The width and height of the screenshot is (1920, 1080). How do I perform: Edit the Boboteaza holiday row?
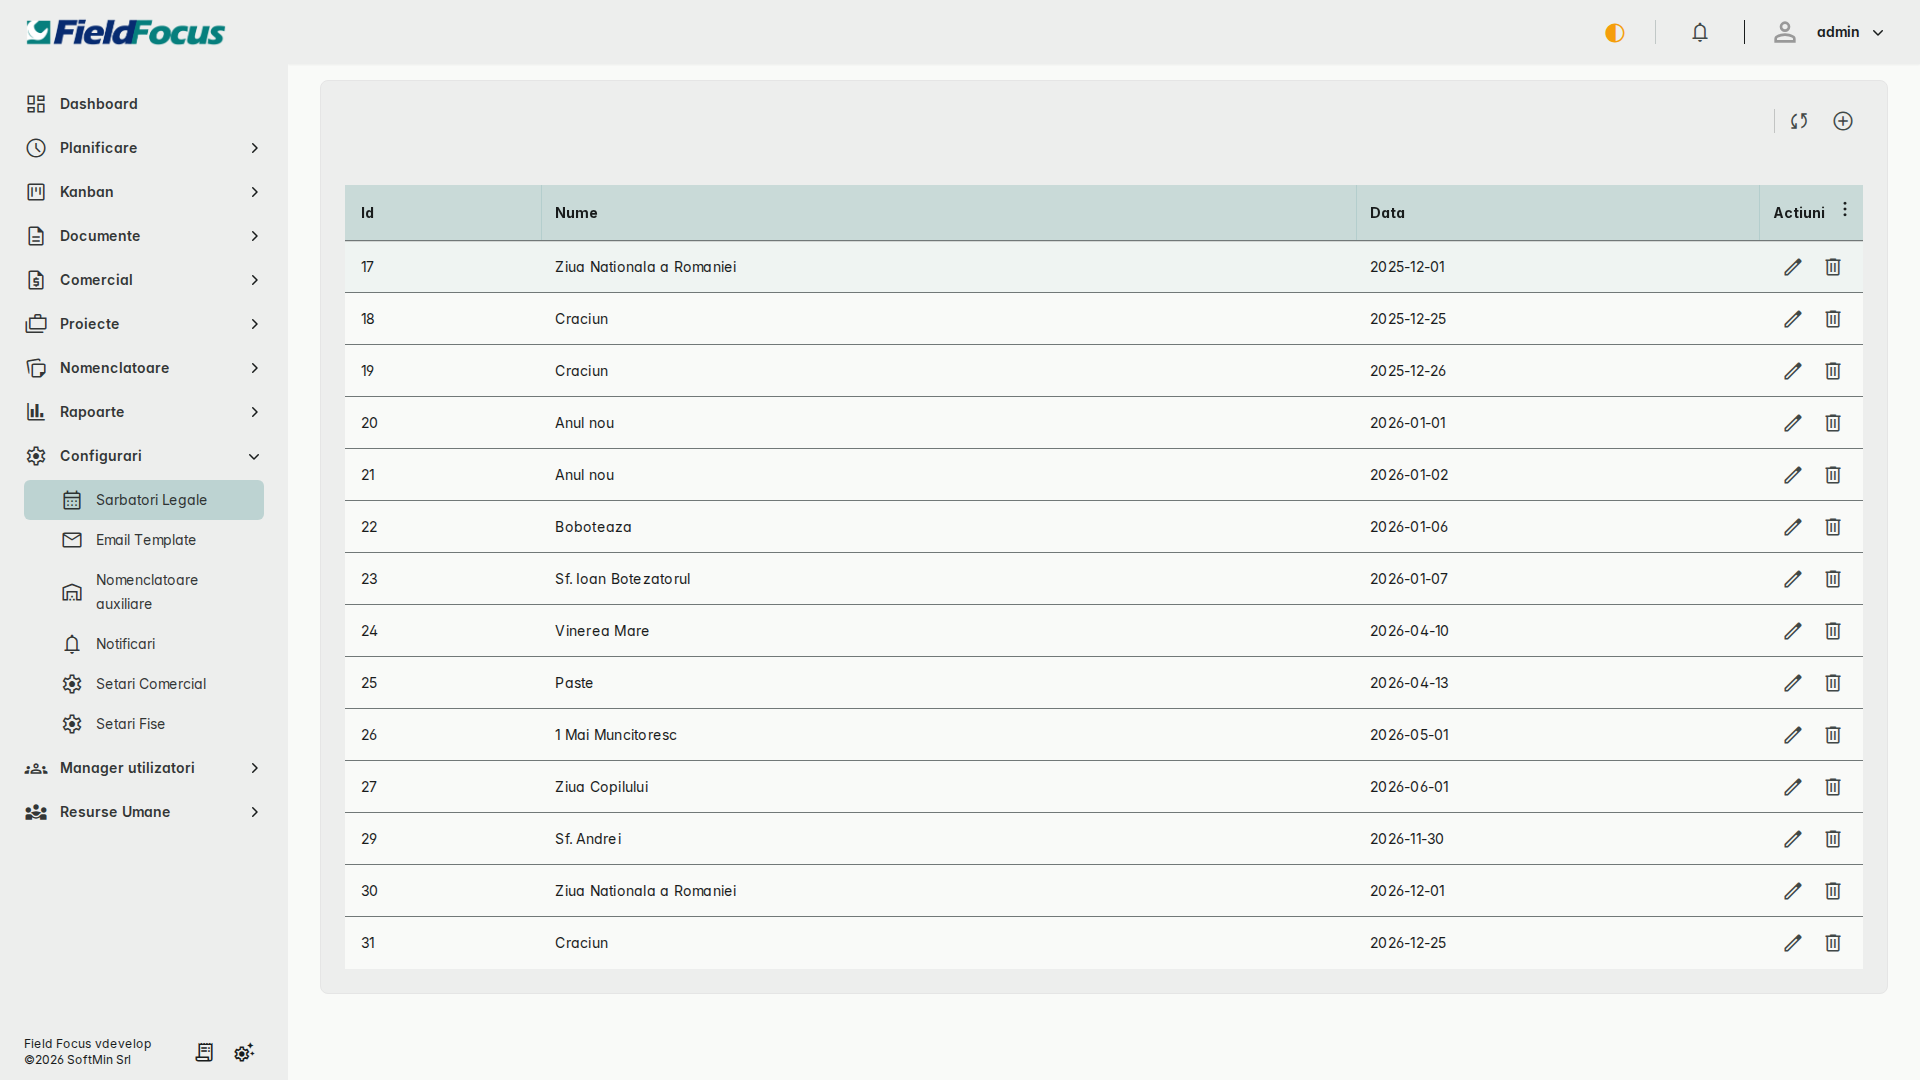[1792, 527]
